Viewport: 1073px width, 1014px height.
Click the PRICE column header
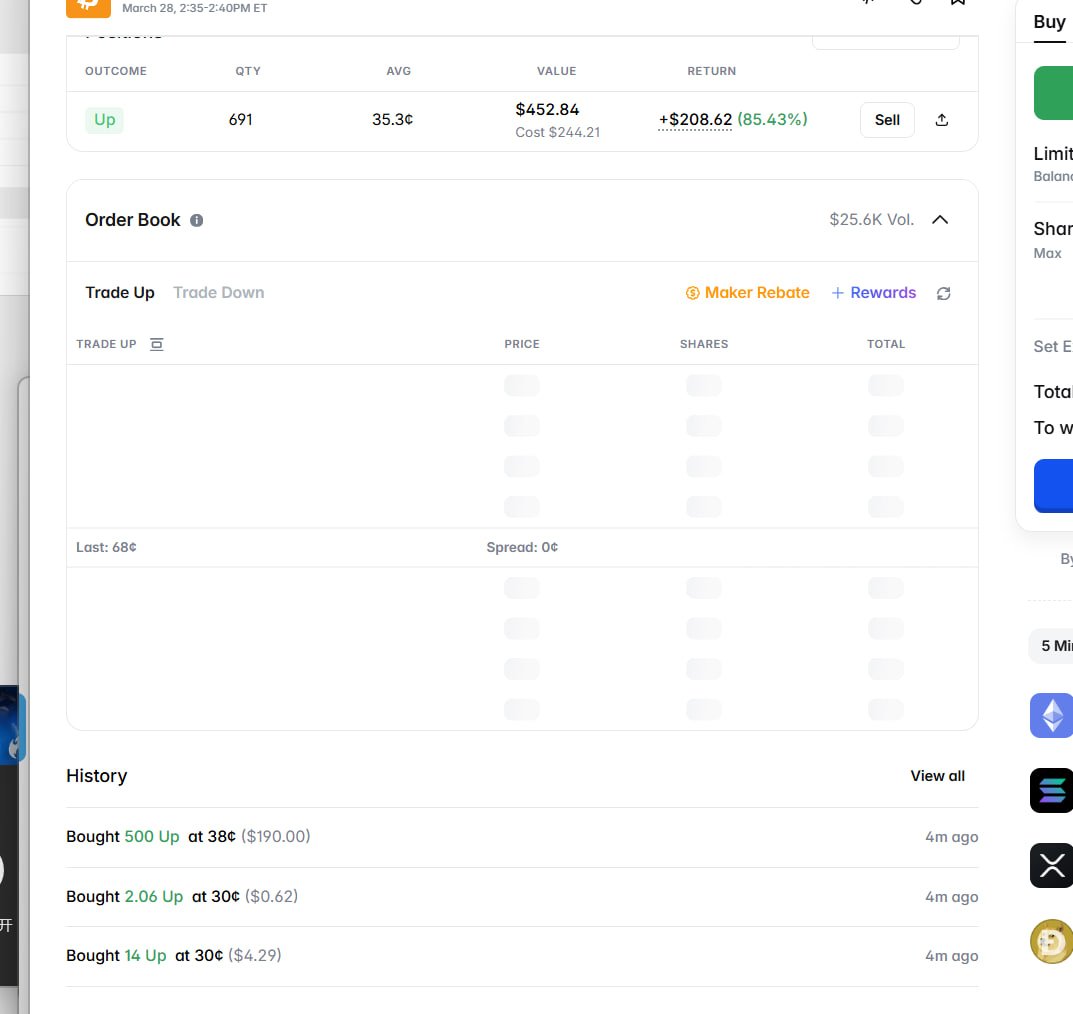pyautogui.click(x=522, y=344)
